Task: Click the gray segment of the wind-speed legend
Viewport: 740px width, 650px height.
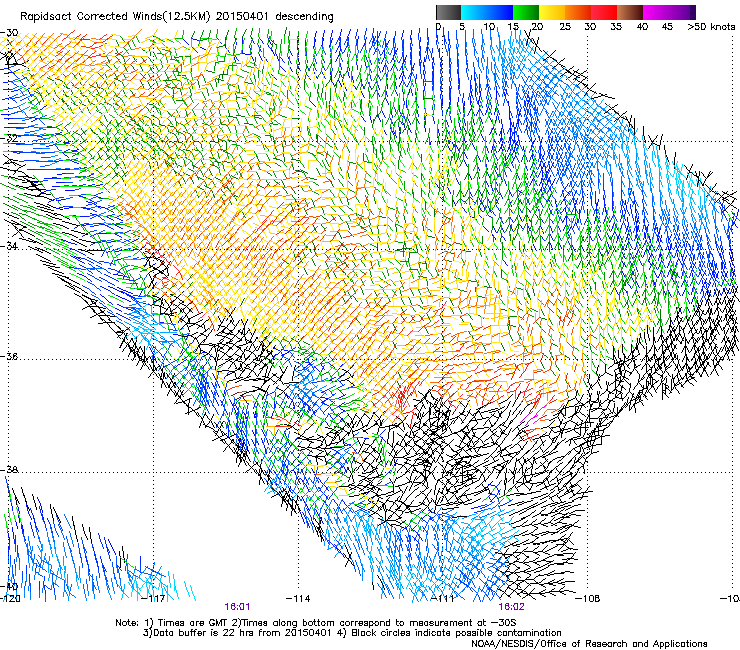Action: 448,12
